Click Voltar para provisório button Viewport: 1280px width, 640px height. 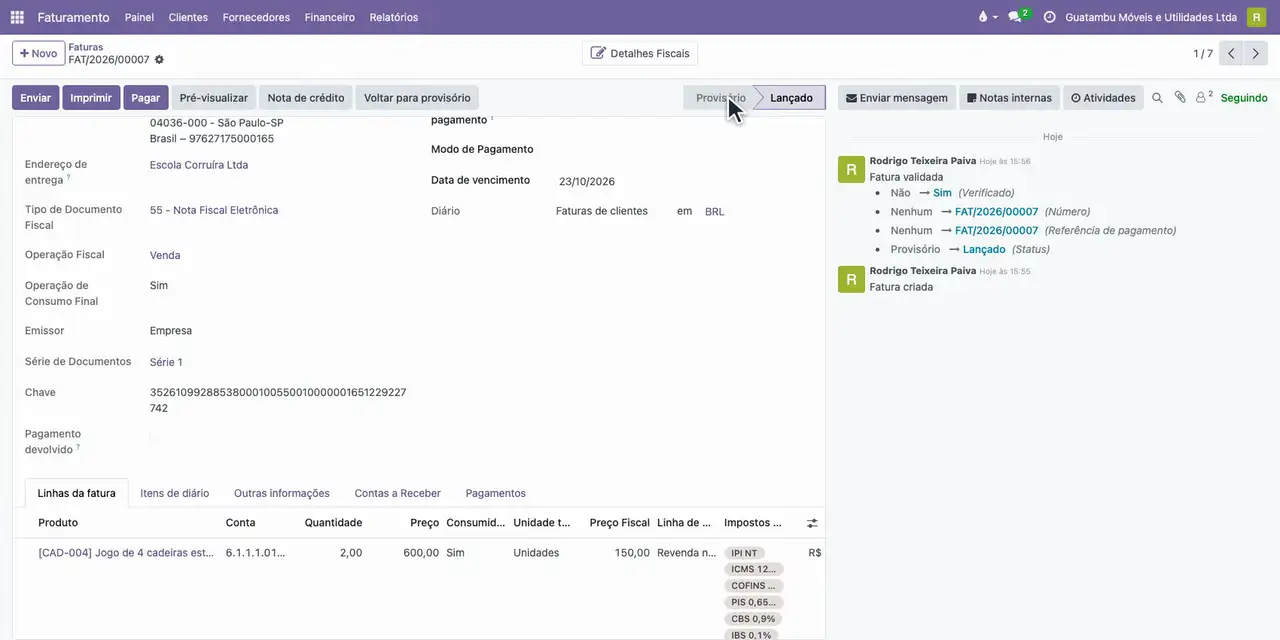pos(417,98)
